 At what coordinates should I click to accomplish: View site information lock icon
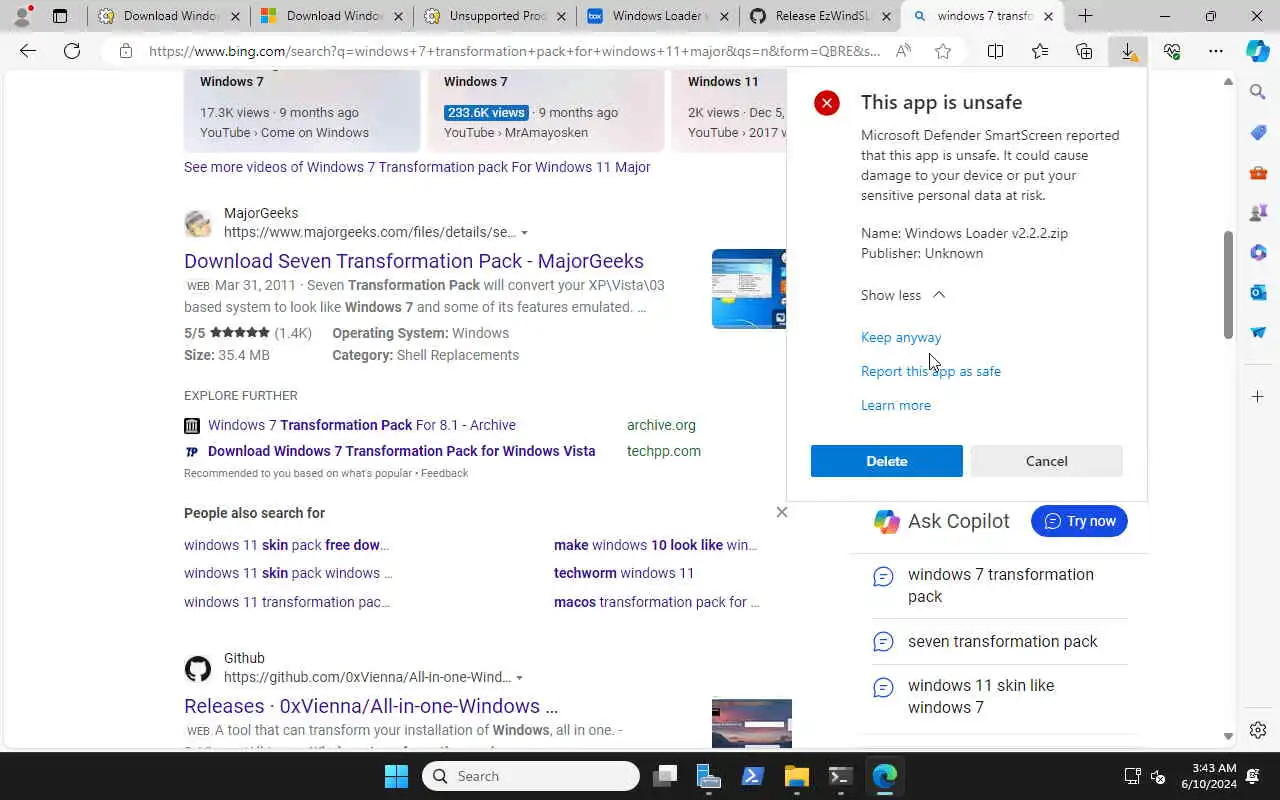click(x=125, y=51)
